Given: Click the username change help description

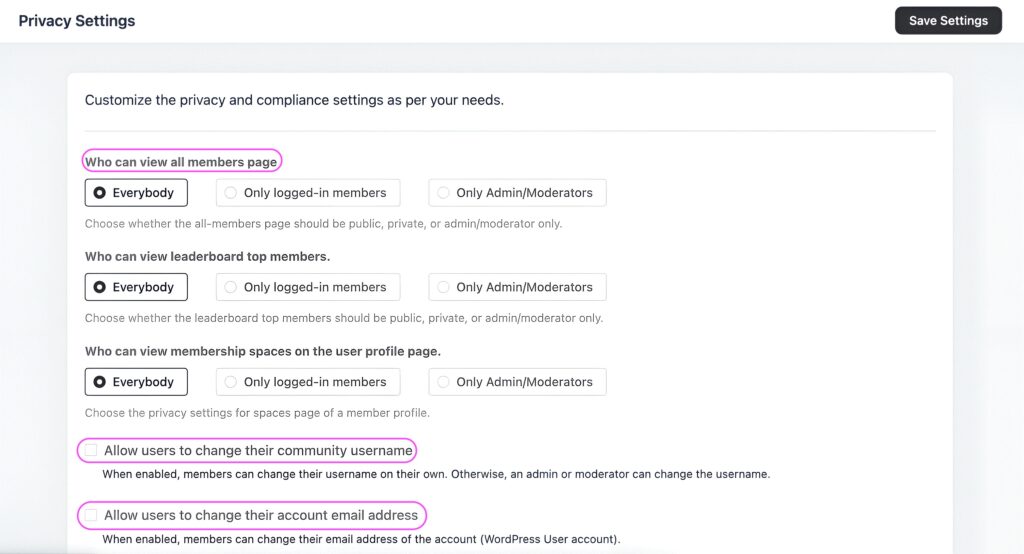Looking at the screenshot, I should [435, 474].
